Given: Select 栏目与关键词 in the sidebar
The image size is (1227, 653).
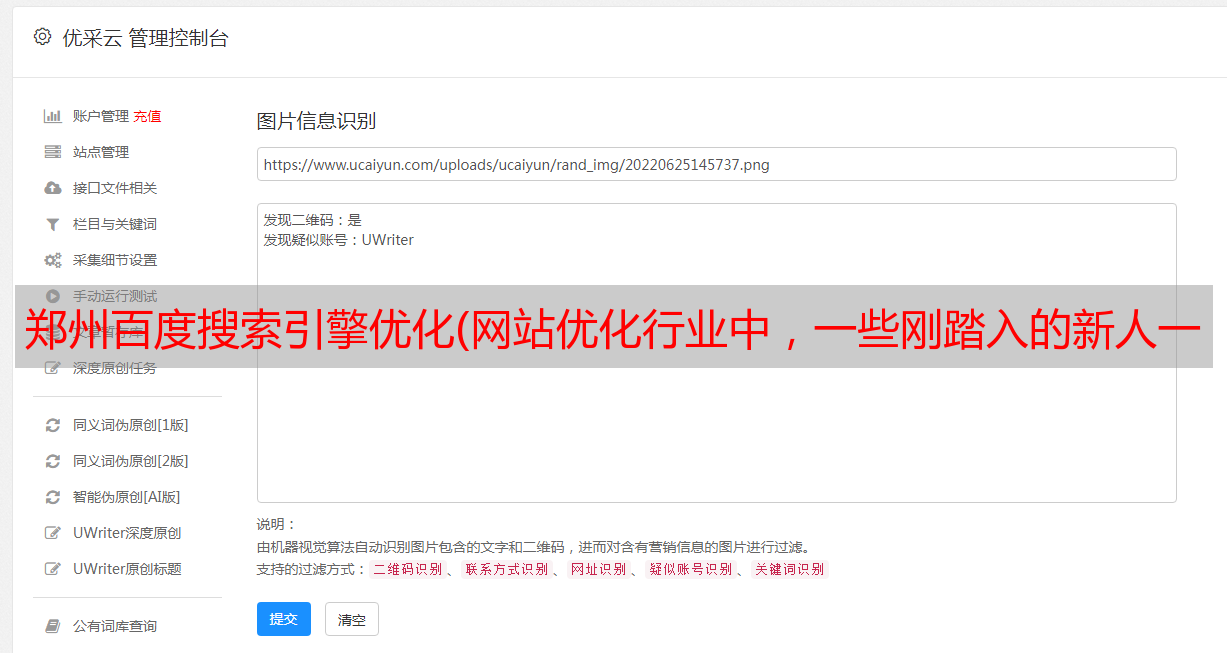Looking at the screenshot, I should pos(115,224).
